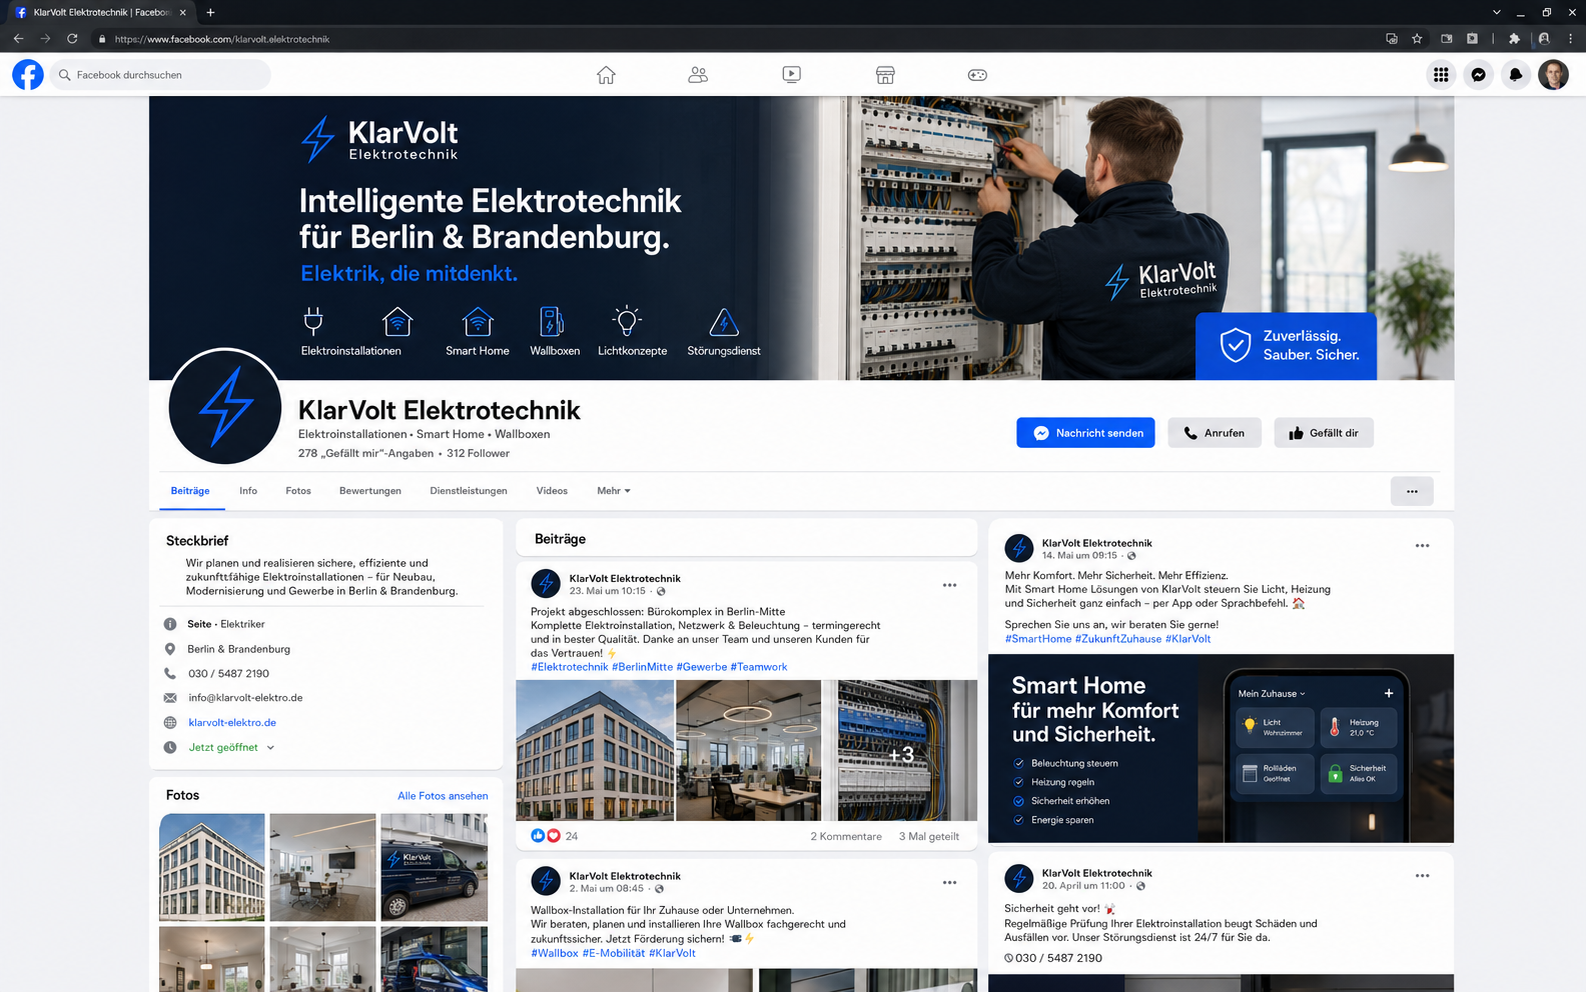Screen dimensions: 1586x992
Task: Open the Dienstleistungen tab
Action: tap(468, 491)
